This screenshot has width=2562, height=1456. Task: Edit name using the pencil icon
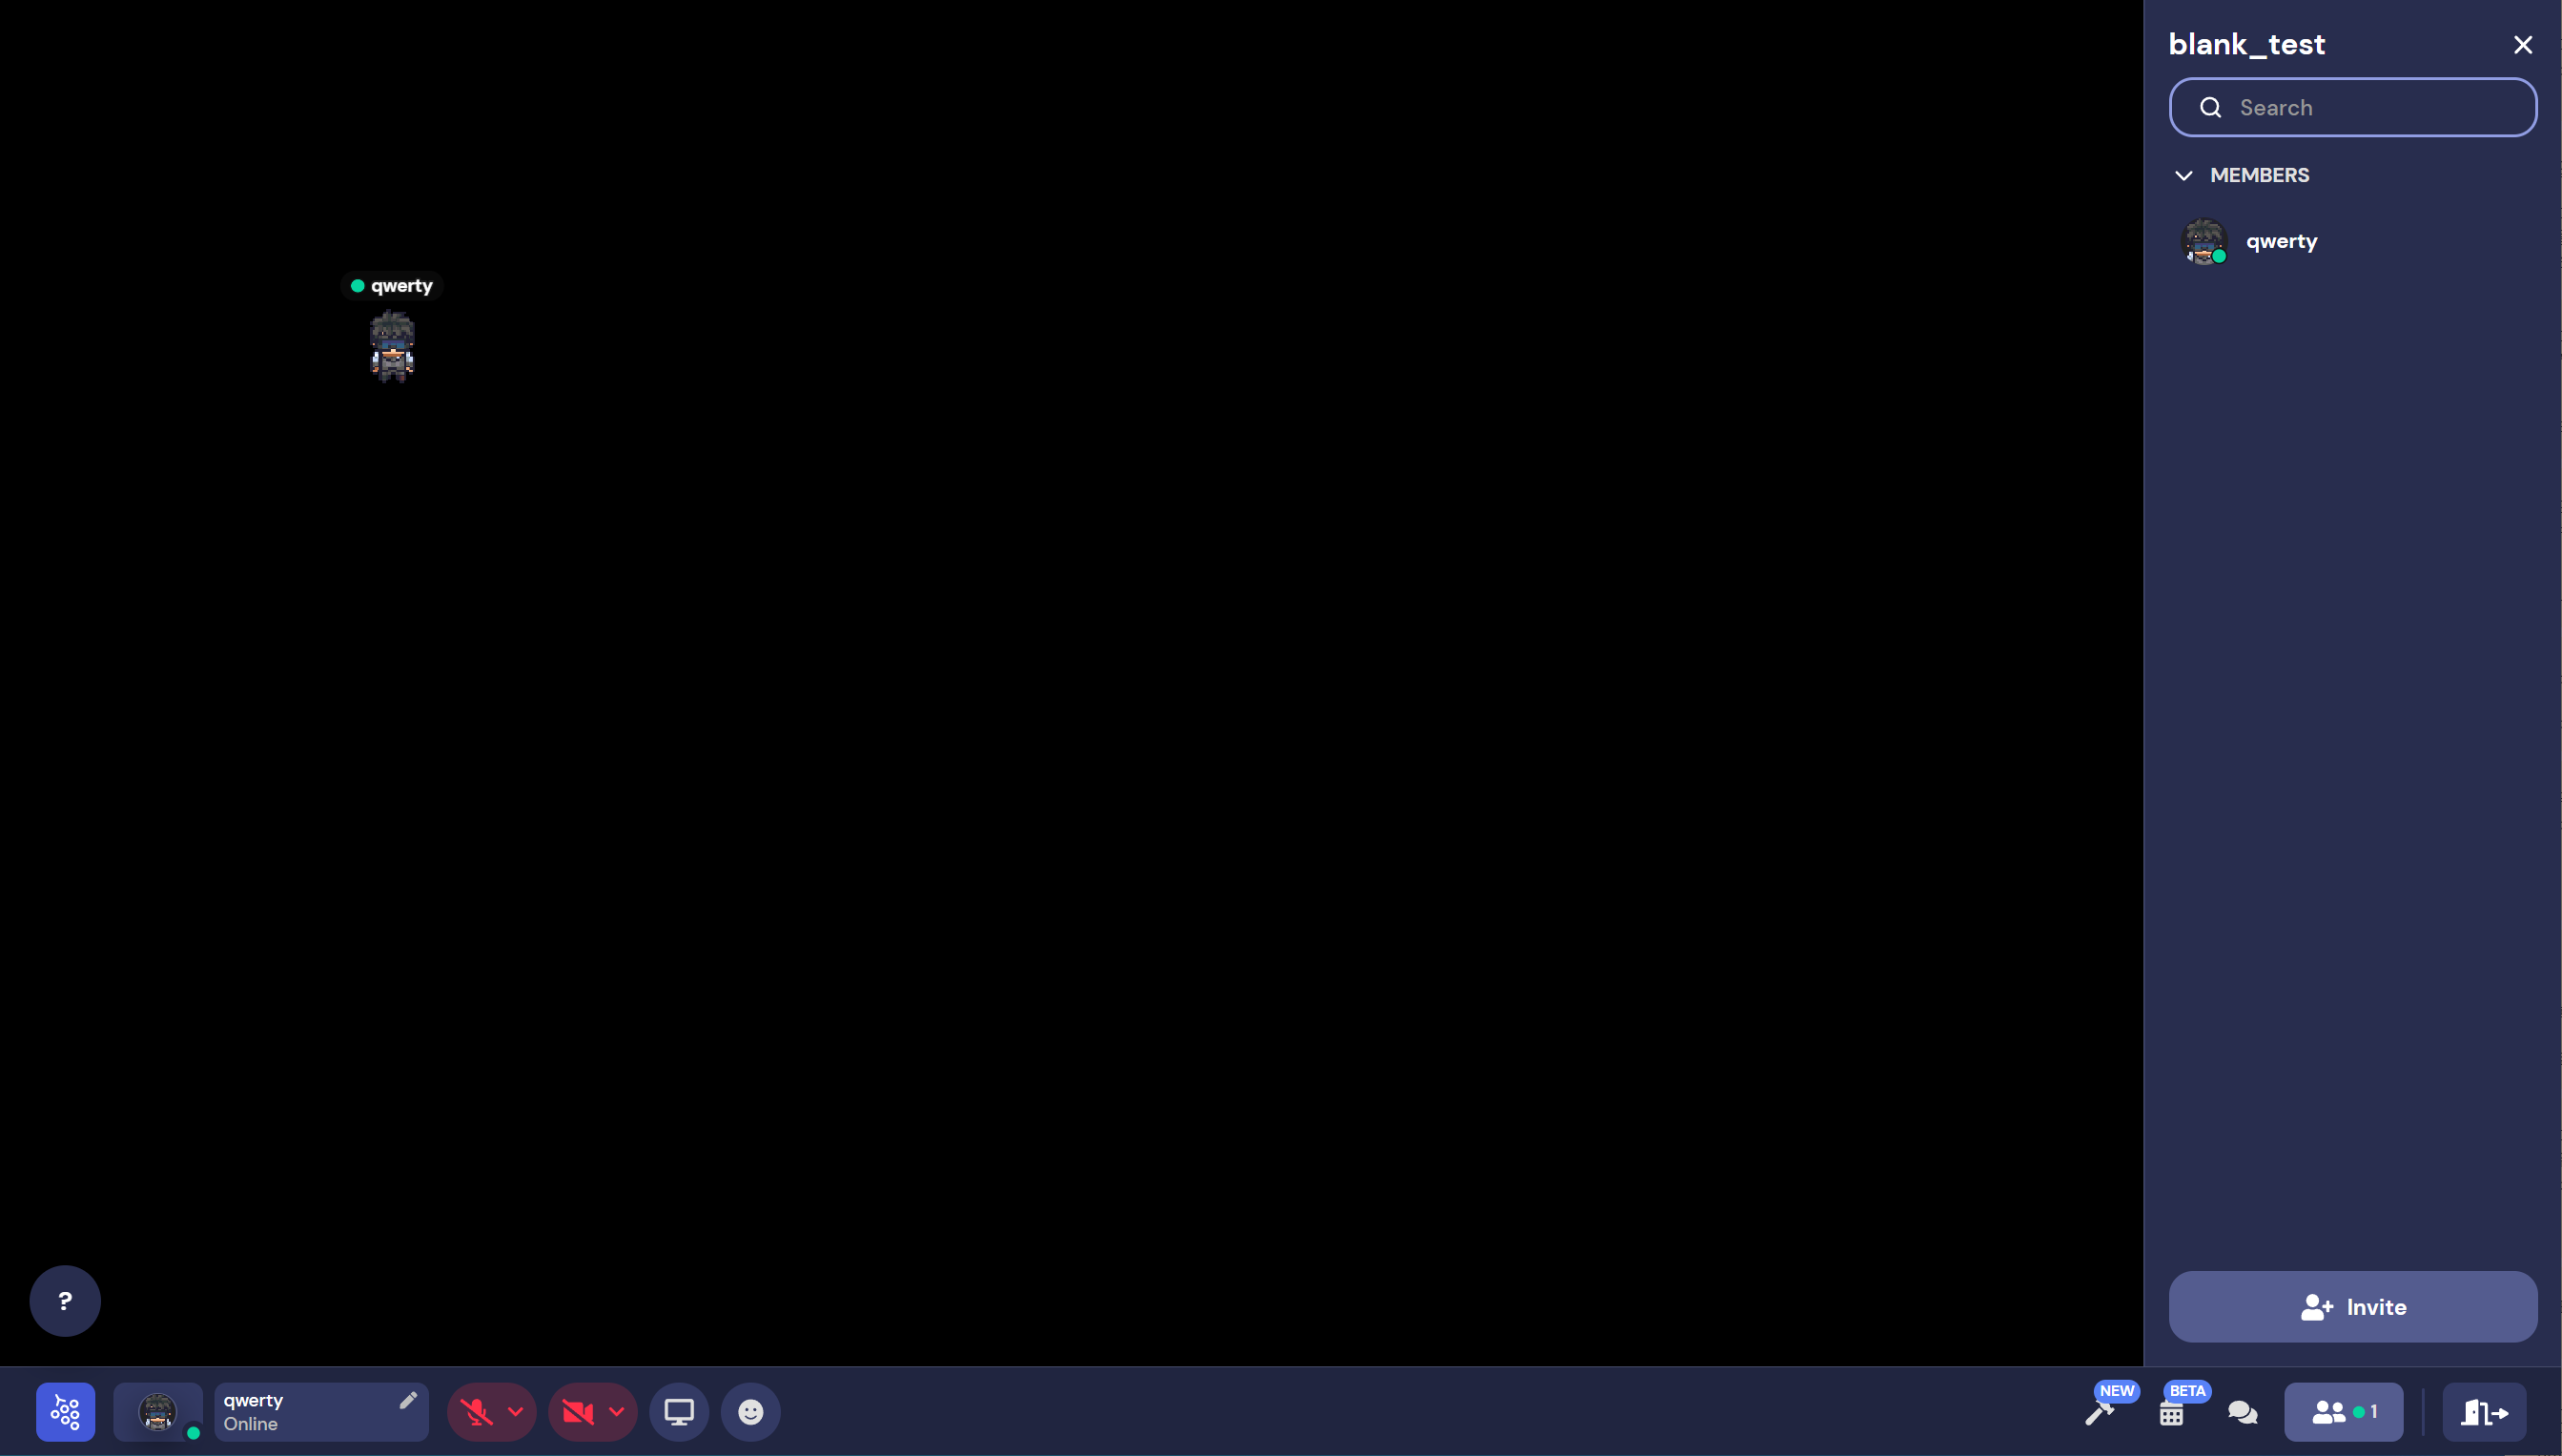pos(407,1400)
